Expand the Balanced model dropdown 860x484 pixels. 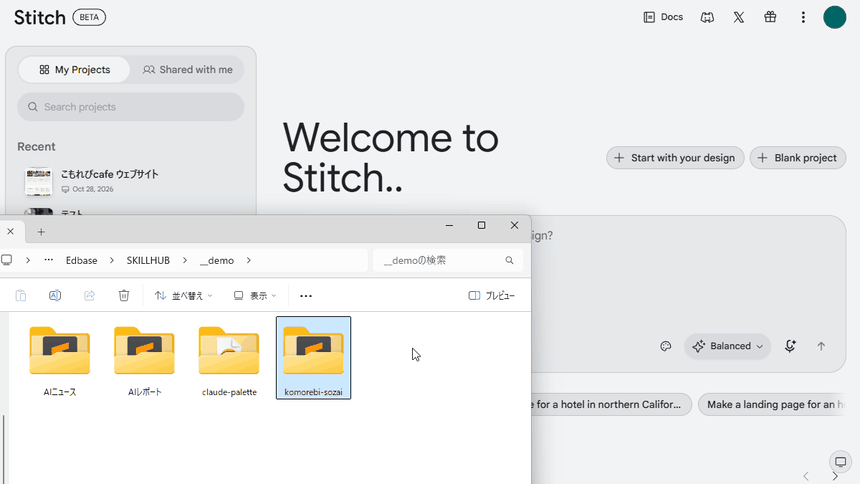pyautogui.click(x=727, y=346)
